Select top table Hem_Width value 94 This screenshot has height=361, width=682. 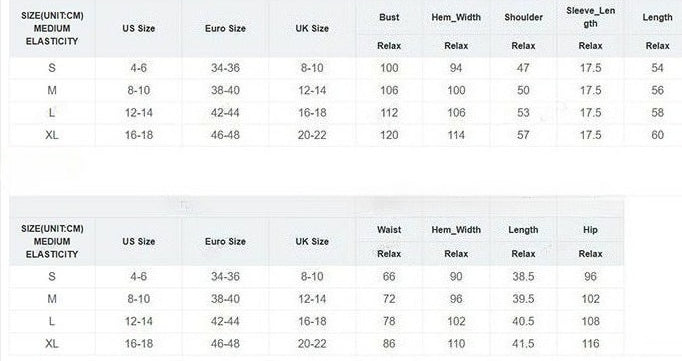coord(456,68)
